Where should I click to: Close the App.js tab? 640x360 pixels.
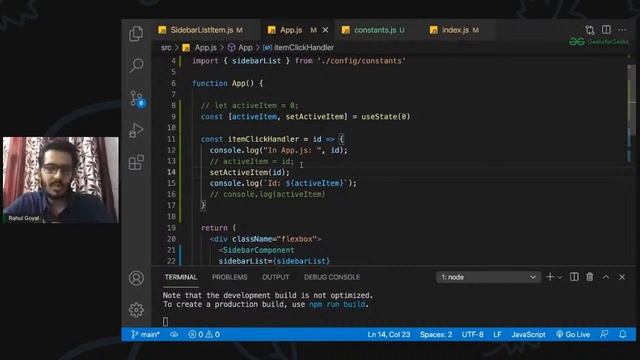[x=325, y=30]
